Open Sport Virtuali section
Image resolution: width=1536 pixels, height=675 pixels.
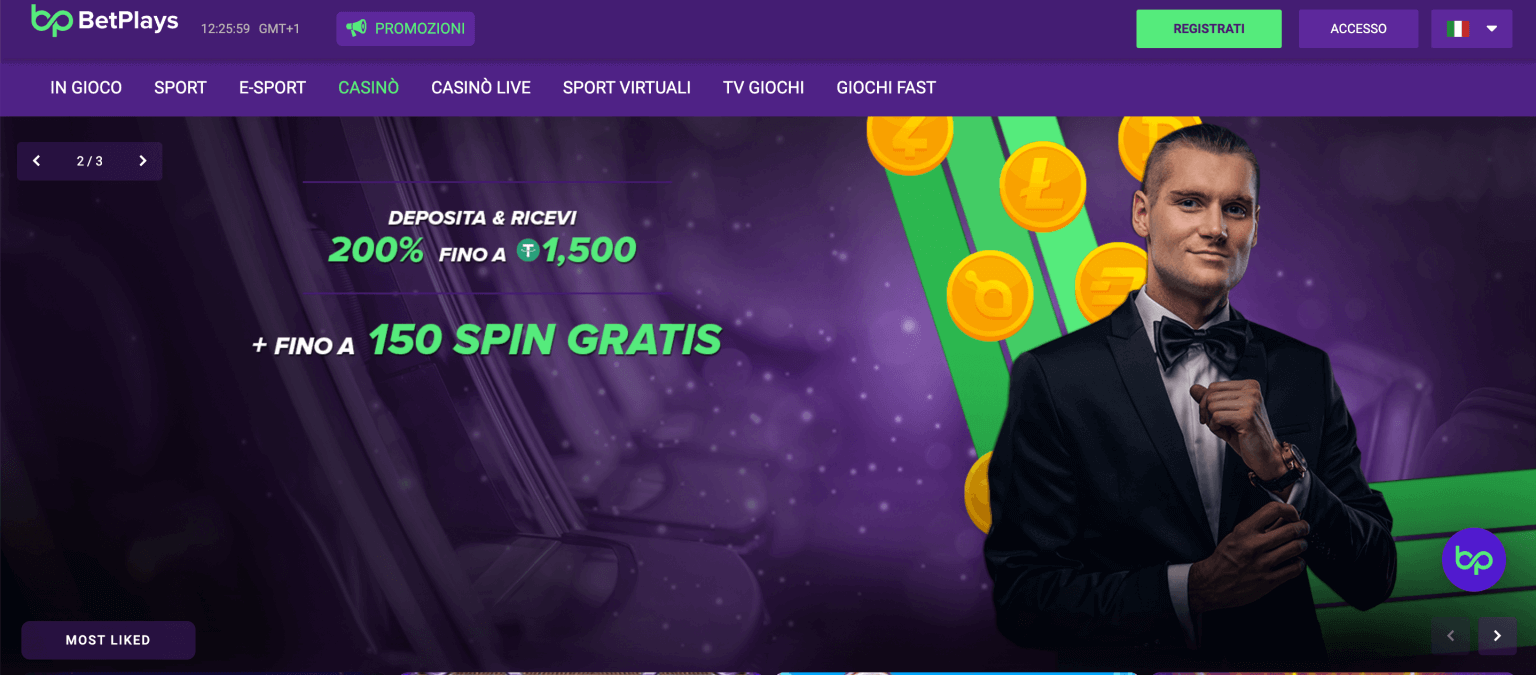[627, 88]
